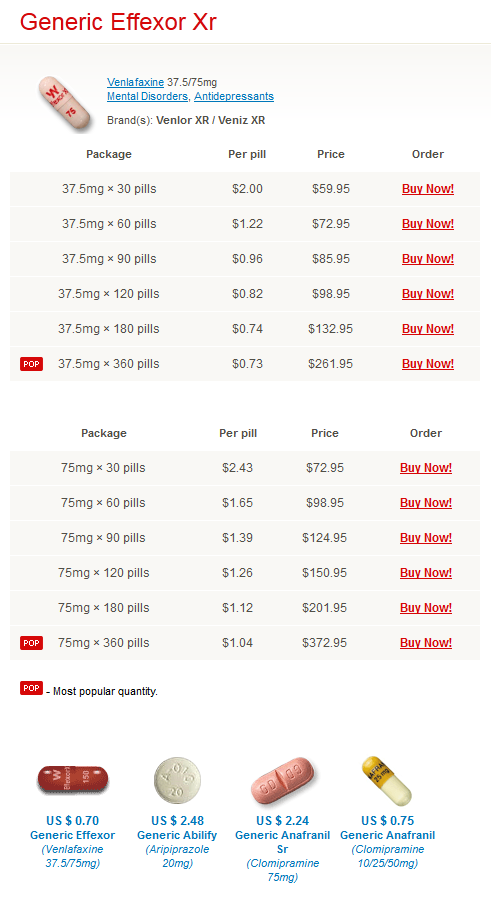Open the Antidepressants category link
Viewport: 491px width, 898px height.
(234, 96)
